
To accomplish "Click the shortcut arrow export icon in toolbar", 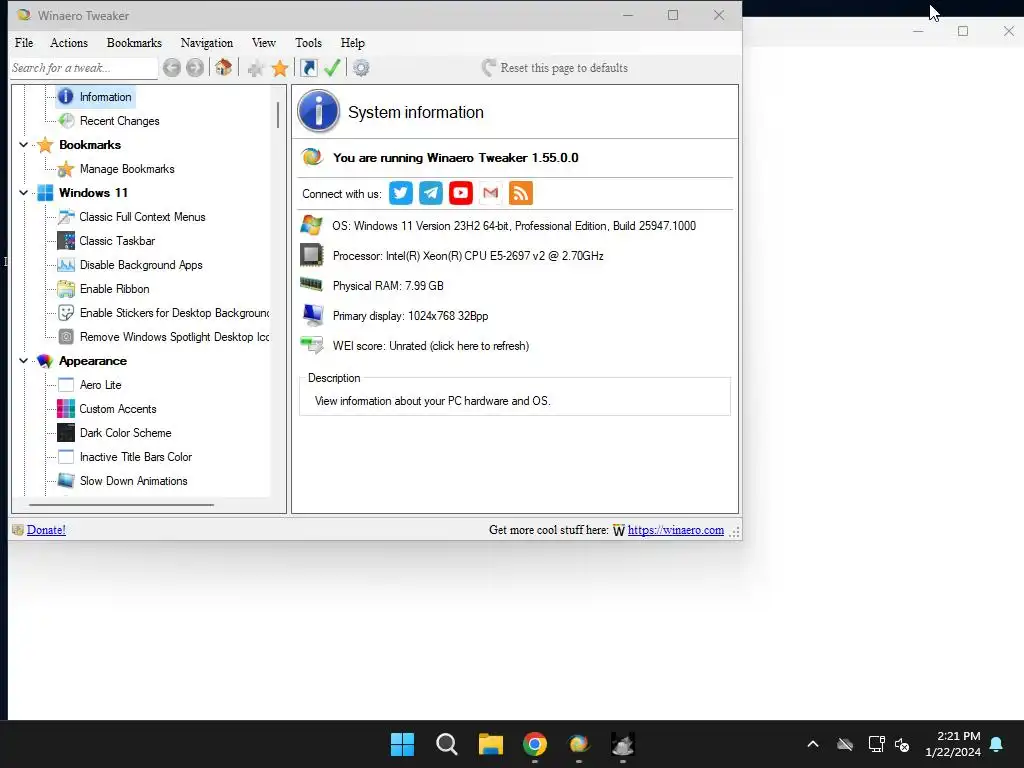I will pos(309,67).
